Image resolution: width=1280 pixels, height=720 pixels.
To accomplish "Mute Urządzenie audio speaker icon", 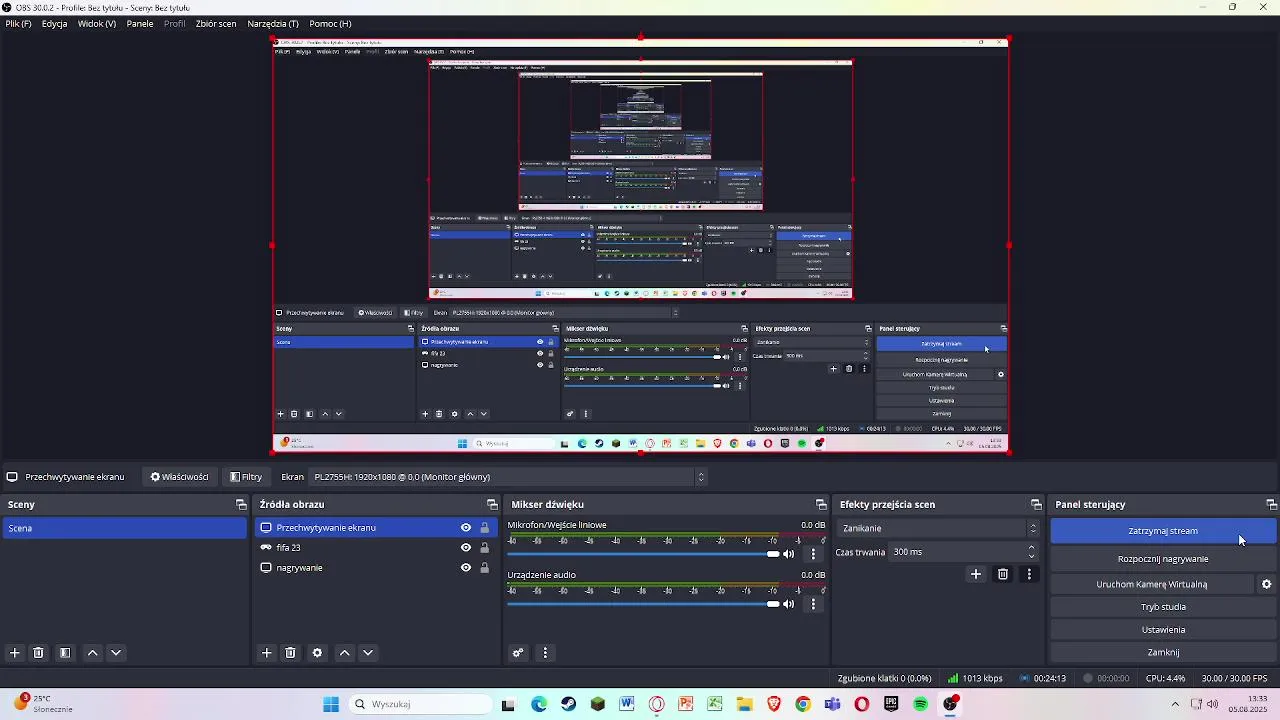I will click(x=789, y=604).
